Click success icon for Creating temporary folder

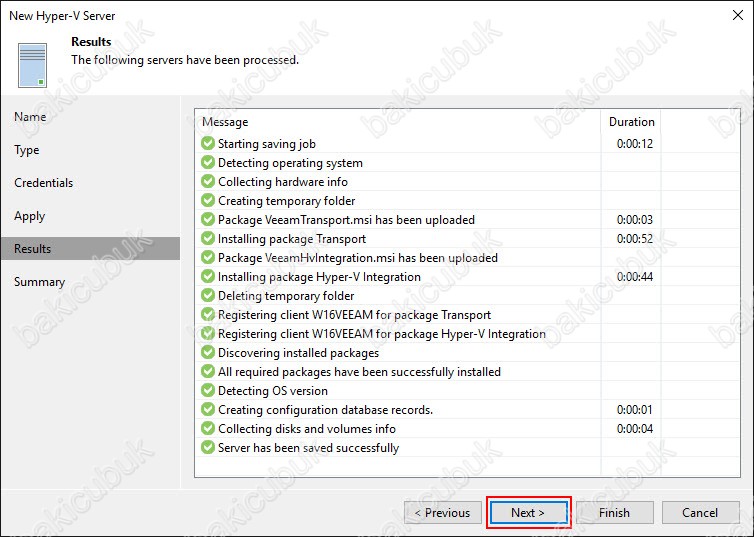point(208,200)
